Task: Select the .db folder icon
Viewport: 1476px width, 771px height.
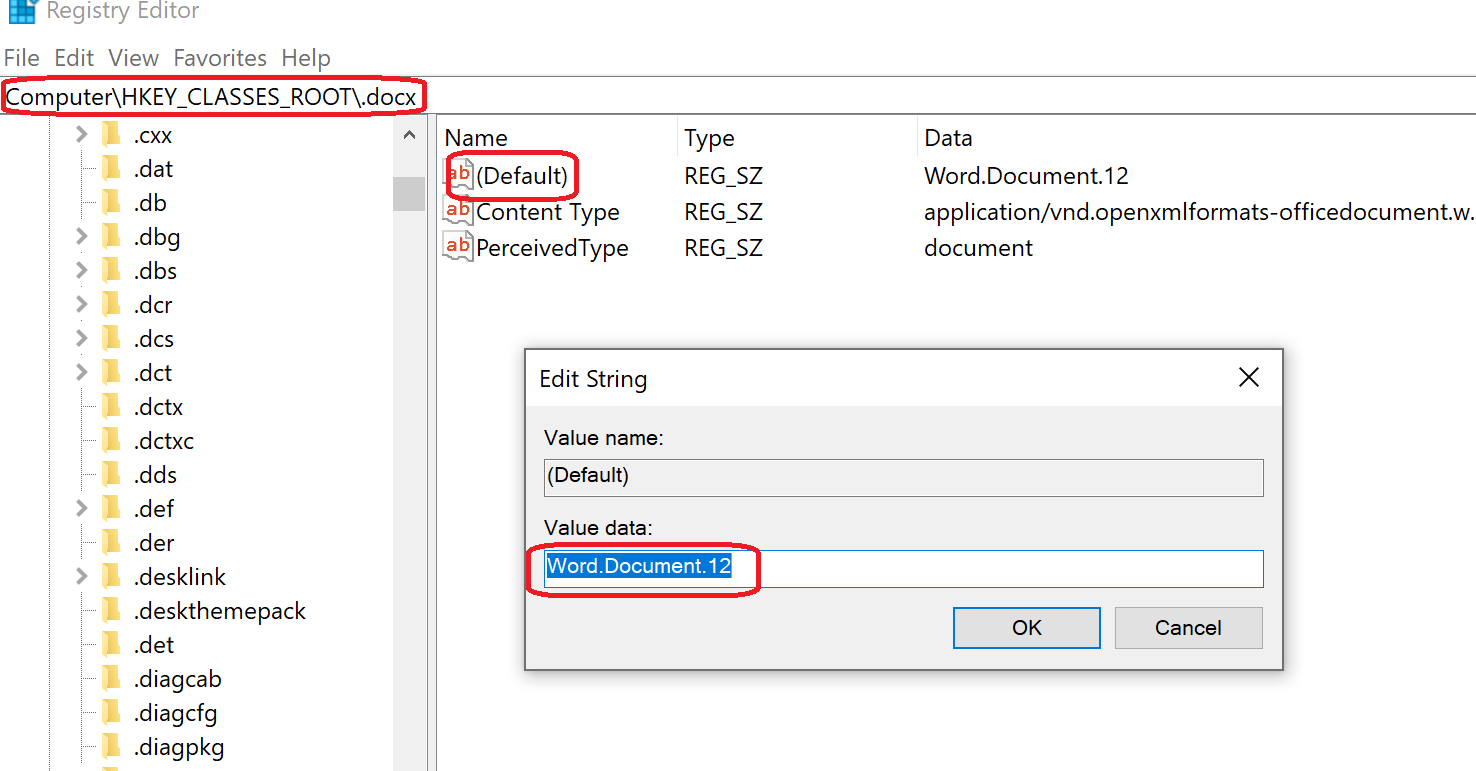Action: [x=111, y=203]
